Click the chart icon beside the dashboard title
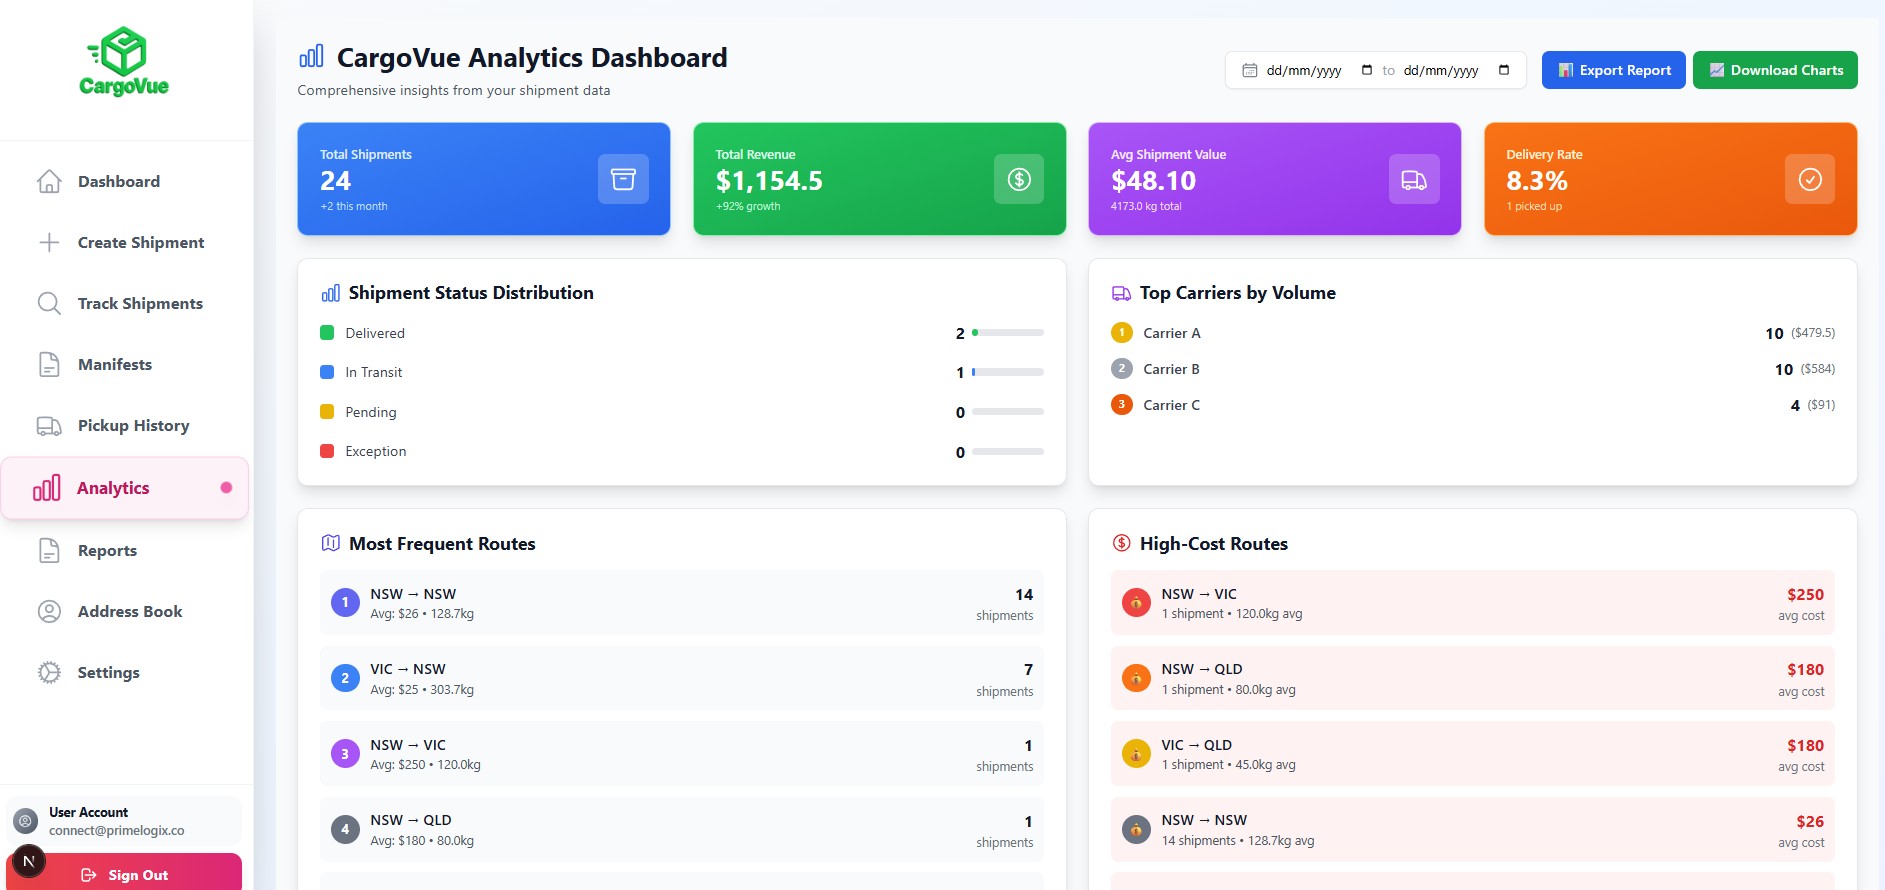This screenshot has height=890, width=1885. 311,56
